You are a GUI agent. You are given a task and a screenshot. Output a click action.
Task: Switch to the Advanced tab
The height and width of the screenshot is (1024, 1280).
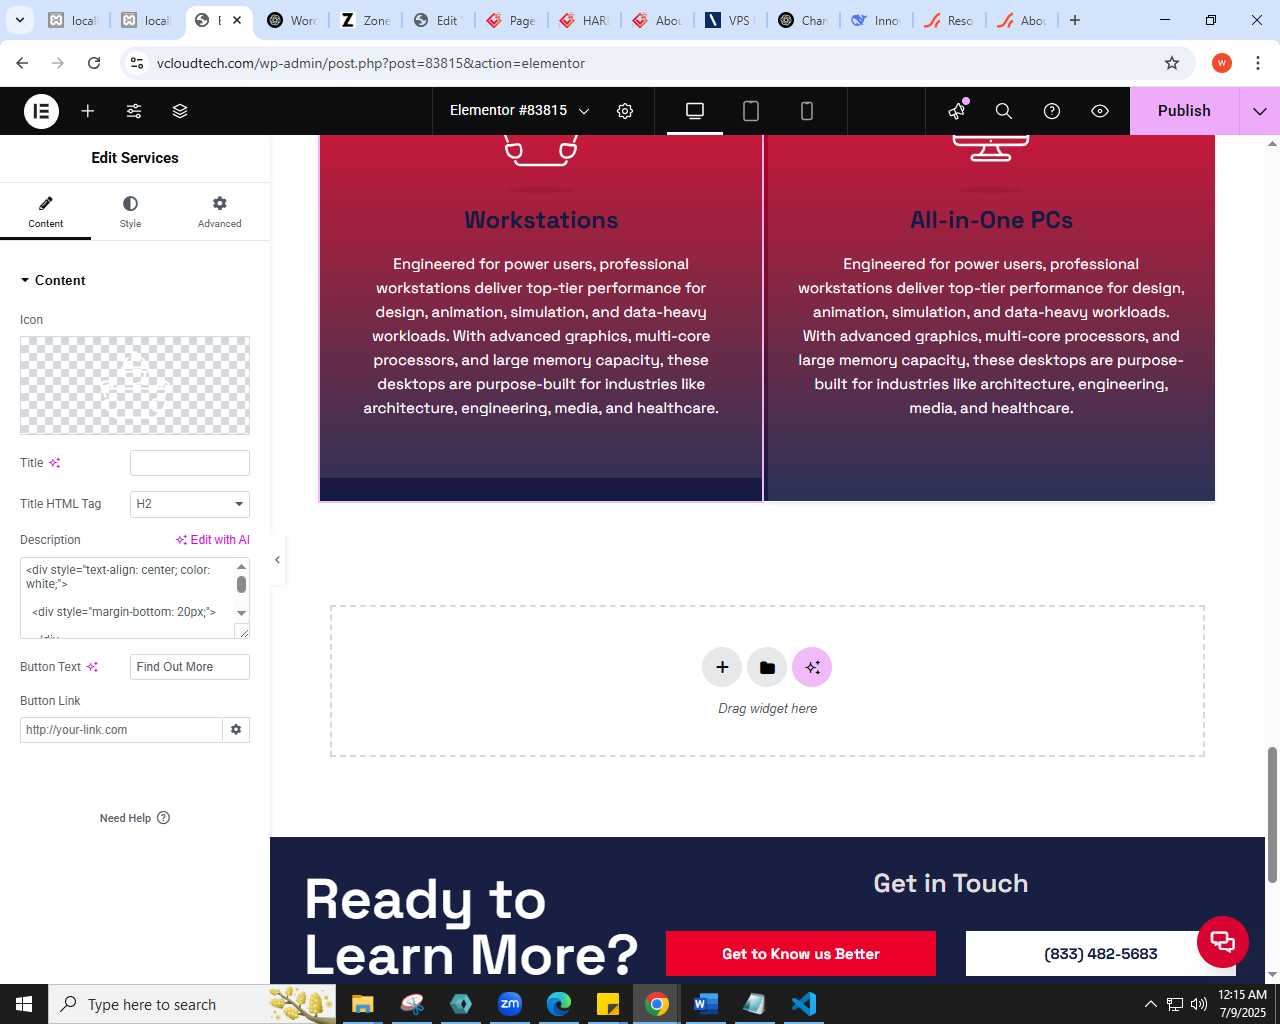point(219,212)
